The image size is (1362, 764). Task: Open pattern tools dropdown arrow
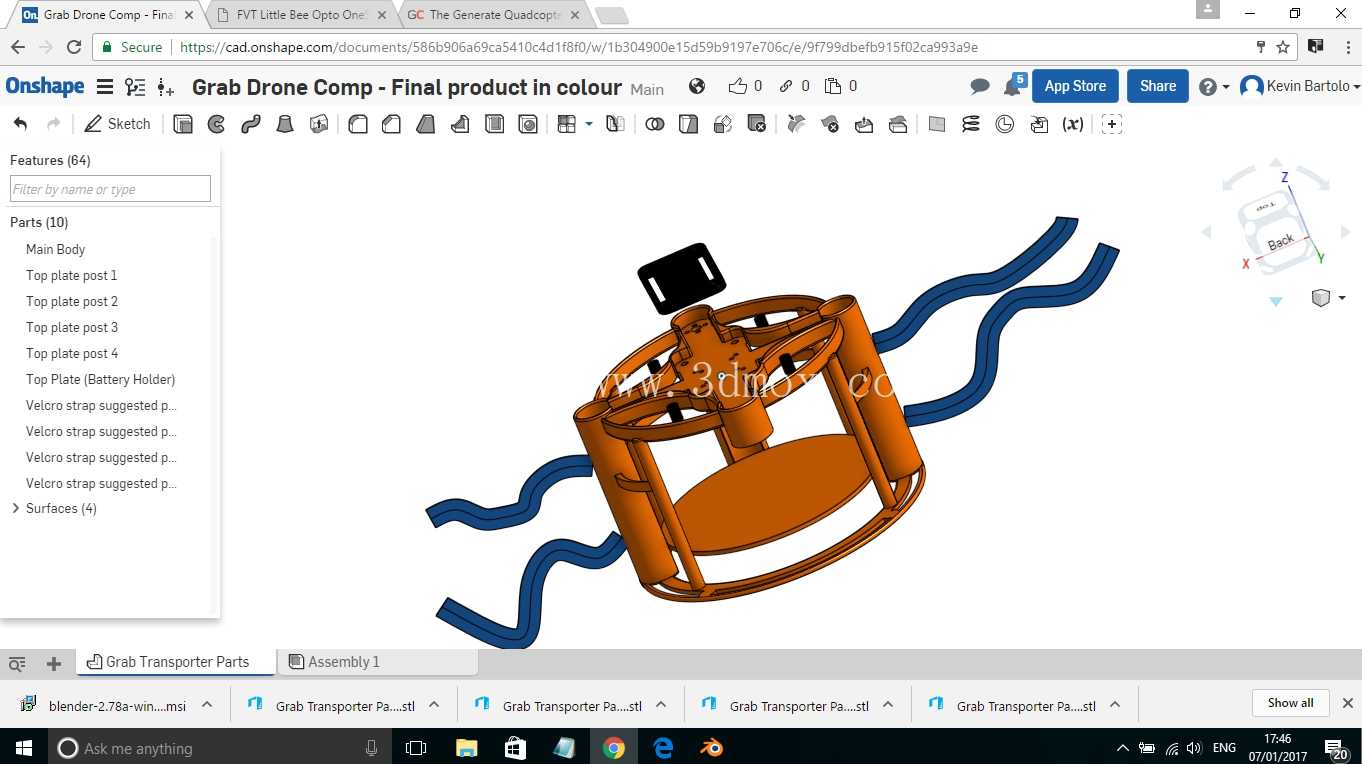pos(589,124)
